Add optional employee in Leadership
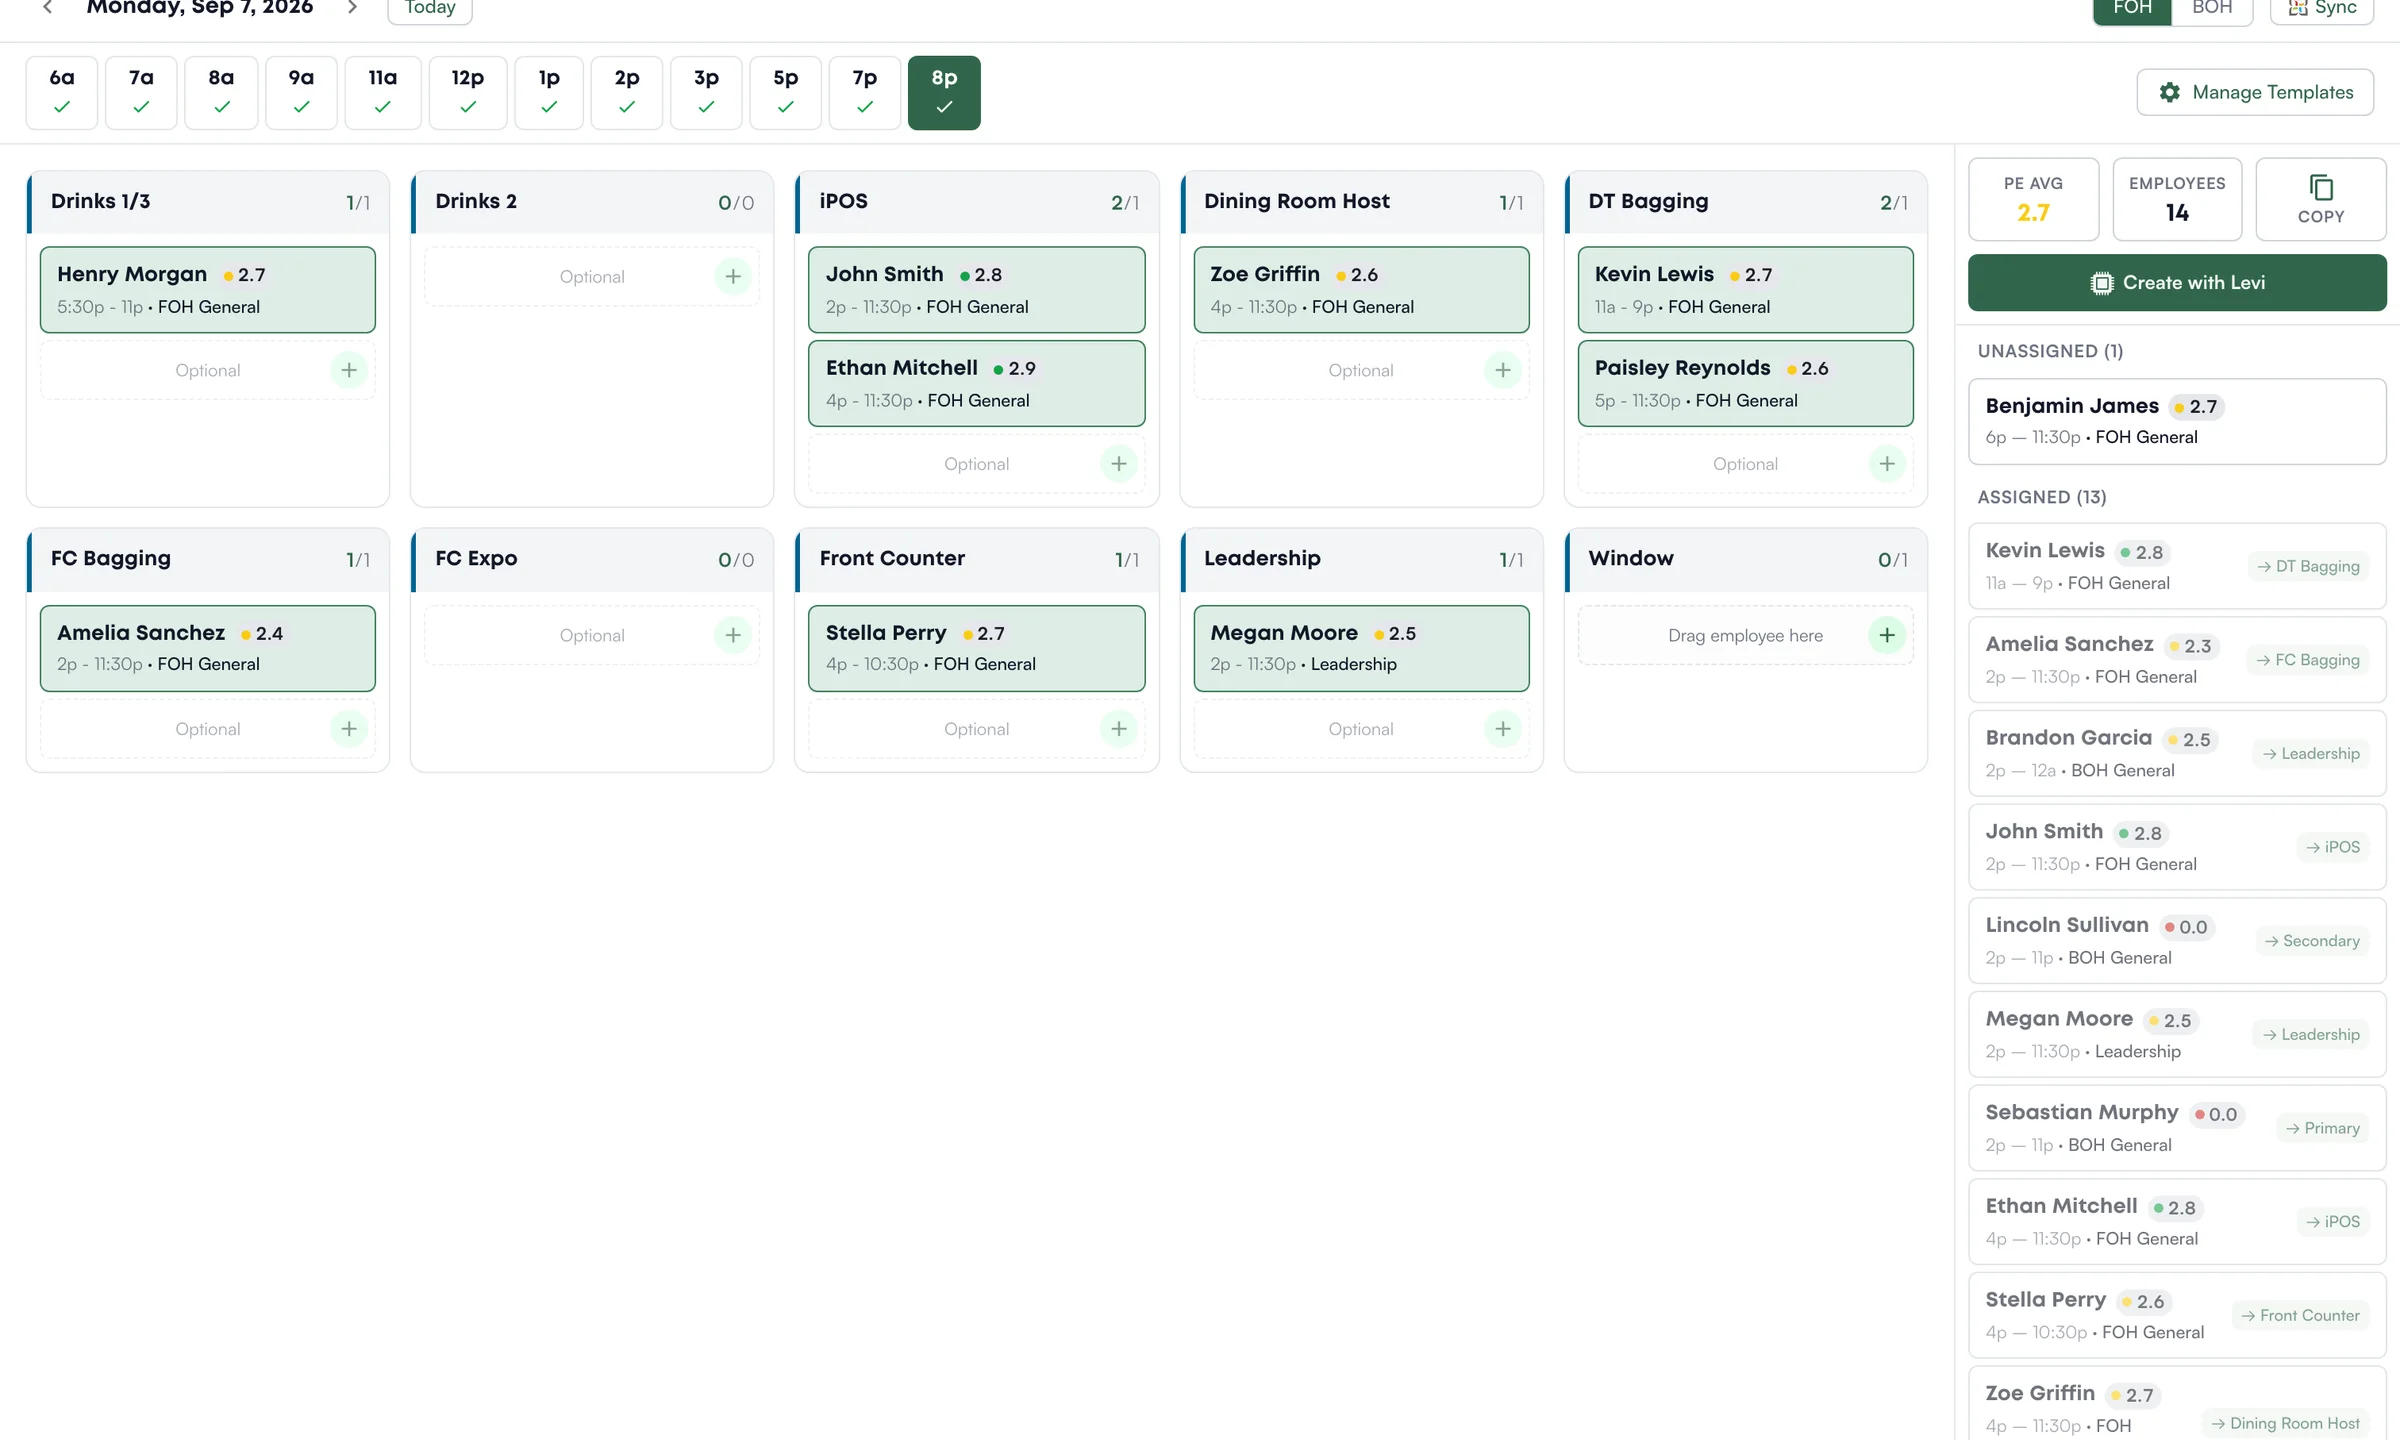Viewport: 2400px width, 1440px height. coord(1503,729)
